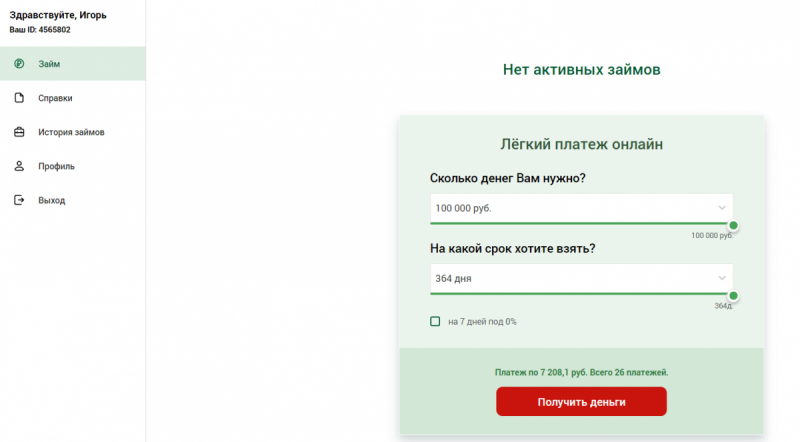The height and width of the screenshot is (442, 800).
Task: Click the logout arrow icon beside Выход
Action: (x=19, y=200)
